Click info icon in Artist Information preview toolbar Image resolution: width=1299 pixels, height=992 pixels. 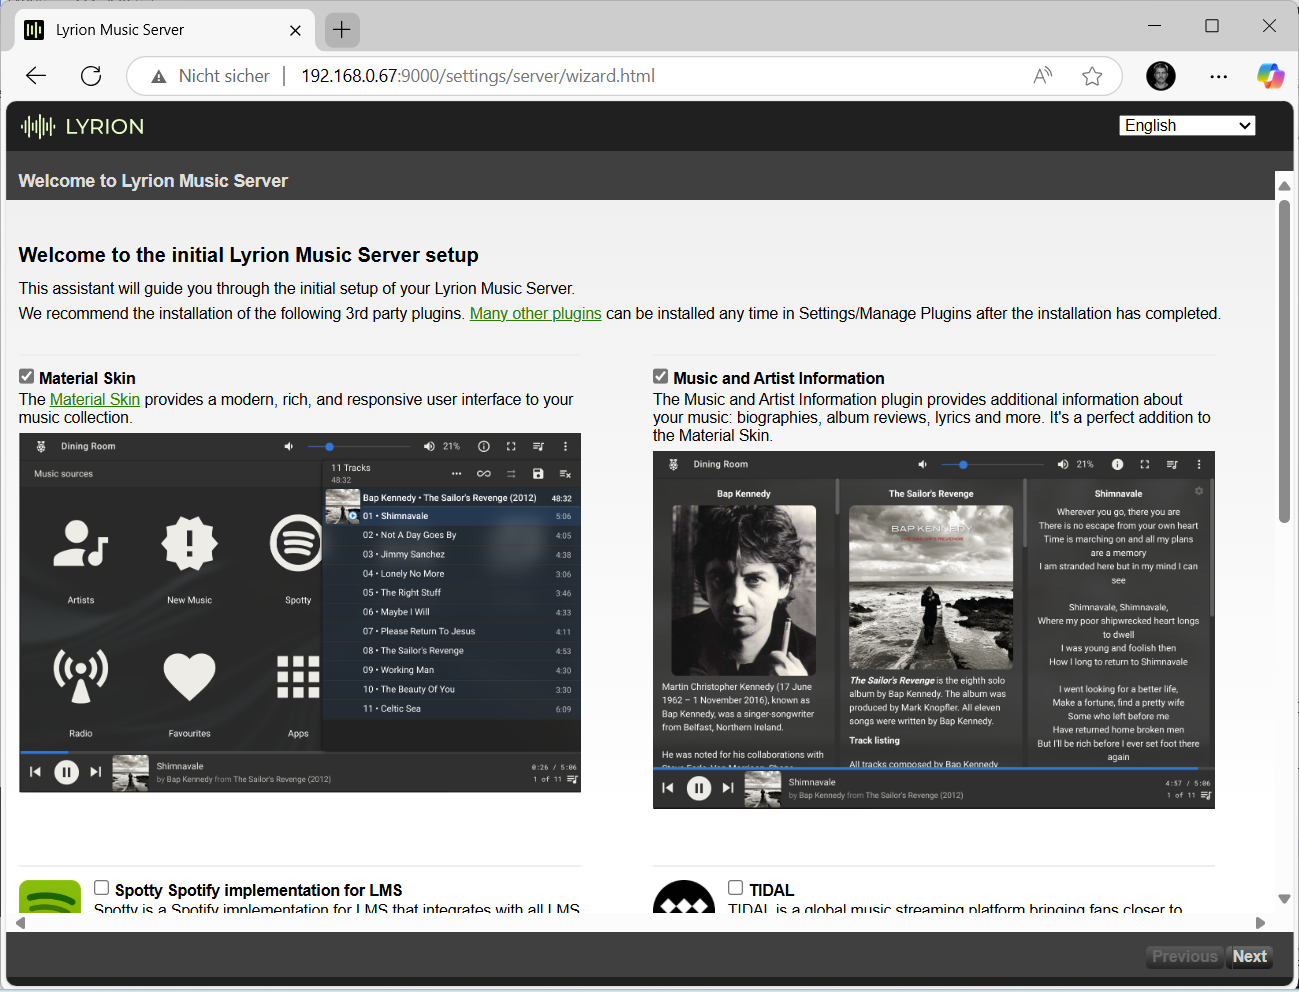[x=1117, y=464]
